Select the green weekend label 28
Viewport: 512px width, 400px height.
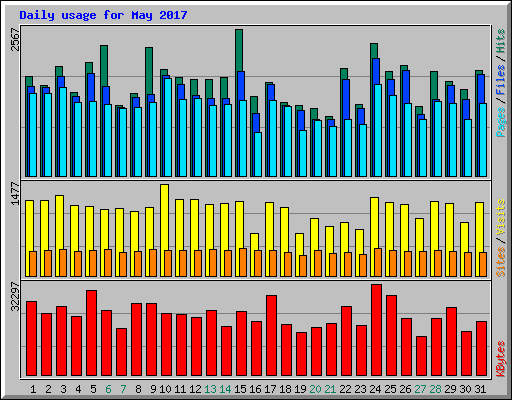tap(435, 389)
